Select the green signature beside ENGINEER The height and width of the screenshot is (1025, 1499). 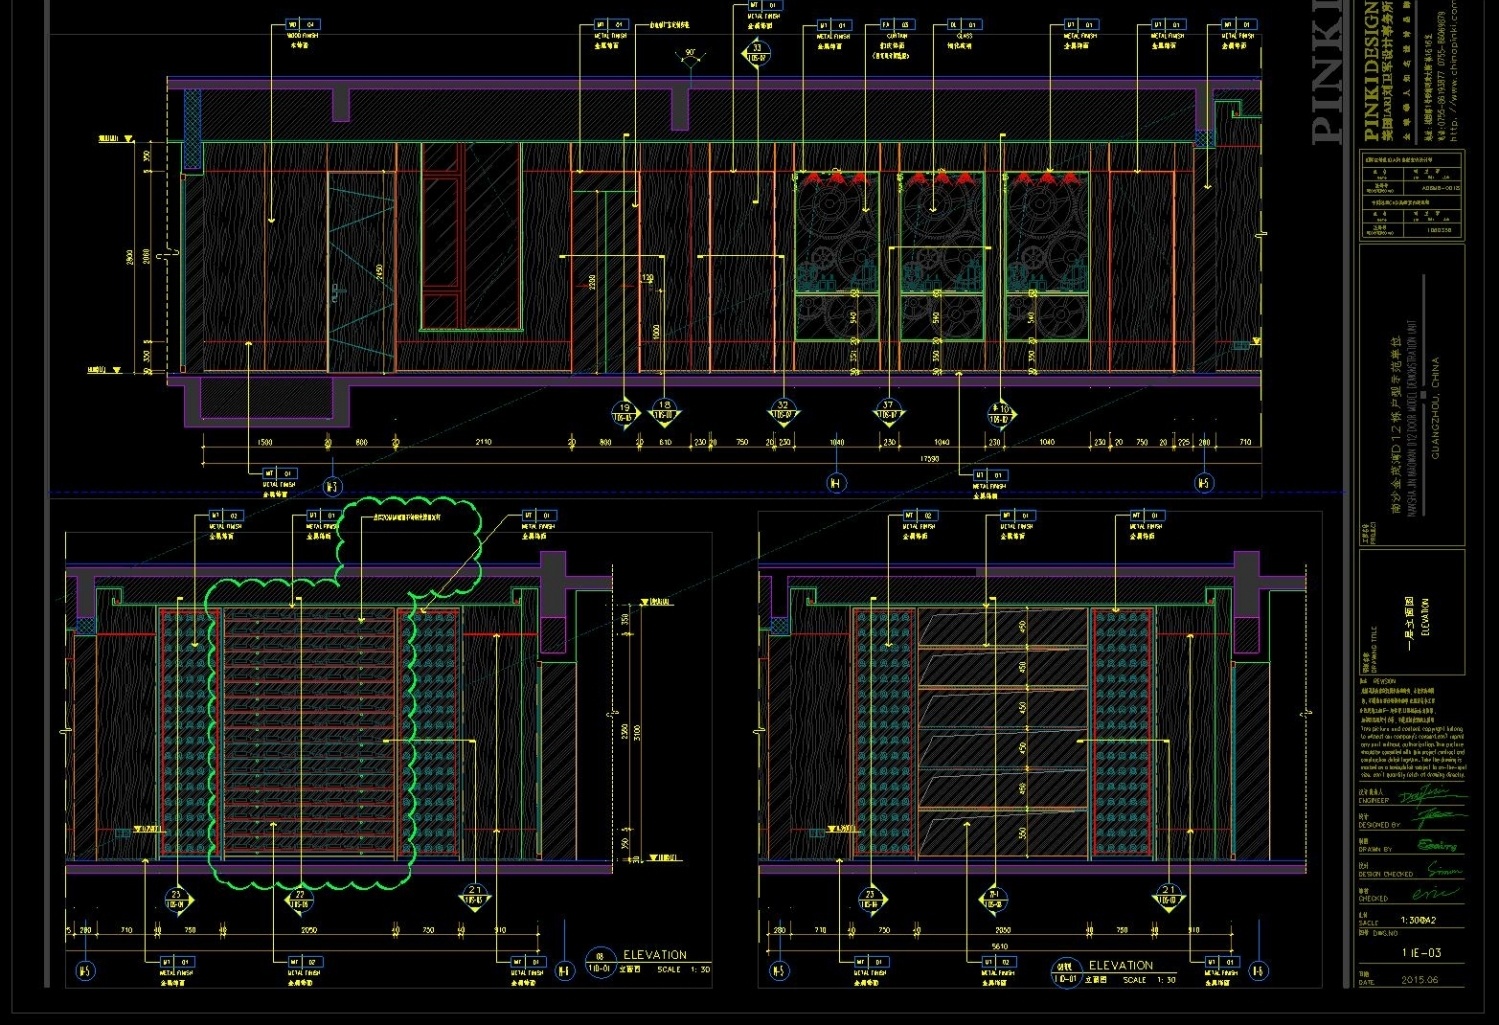pyautogui.click(x=1432, y=796)
